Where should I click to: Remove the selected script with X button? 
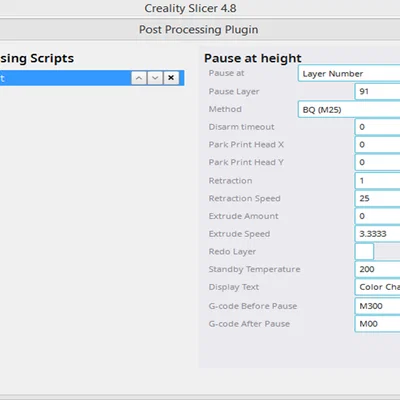click(171, 78)
